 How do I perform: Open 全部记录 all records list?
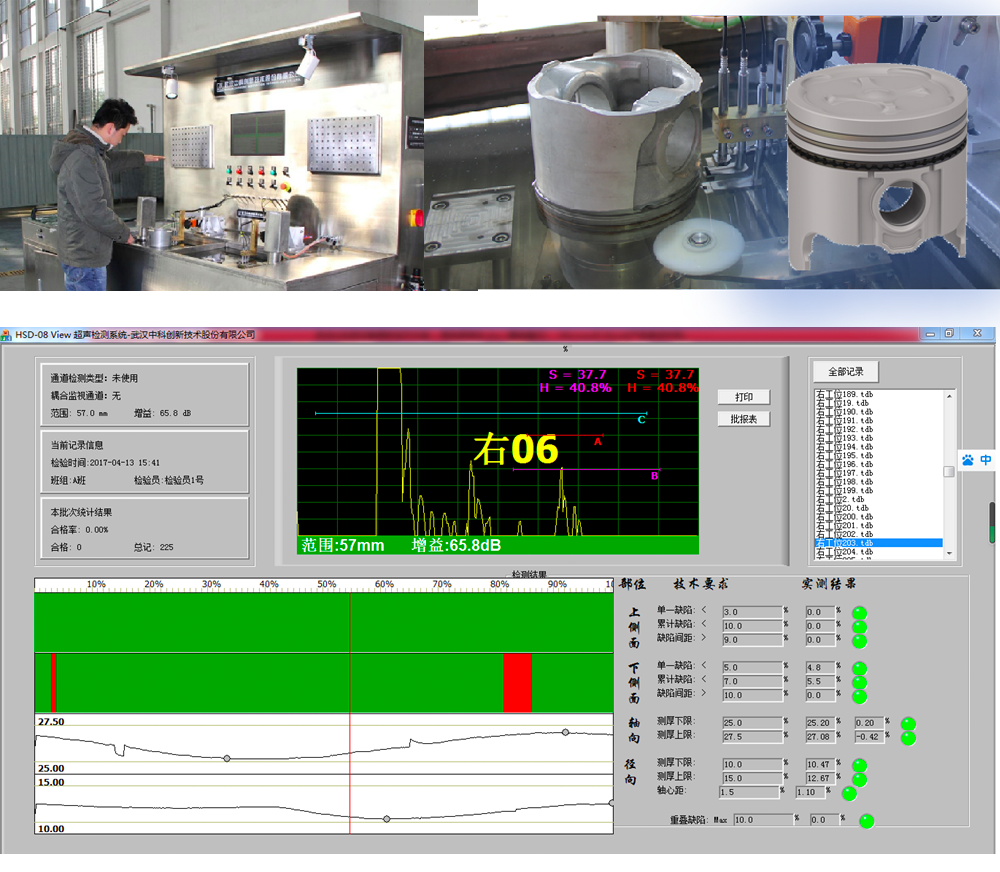[x=845, y=372]
